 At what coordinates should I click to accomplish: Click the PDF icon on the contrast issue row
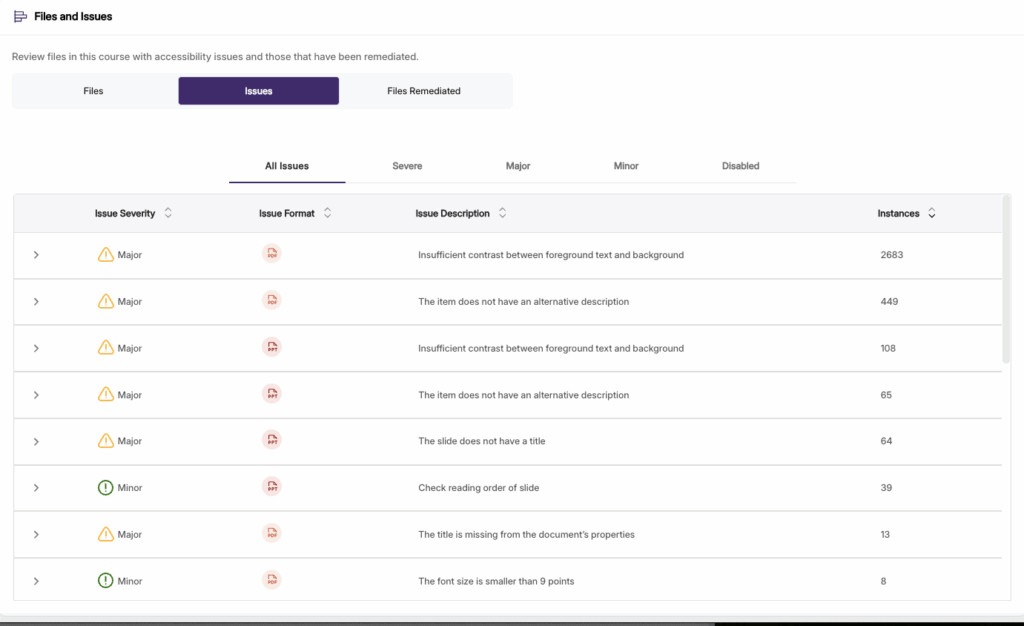tap(271, 254)
